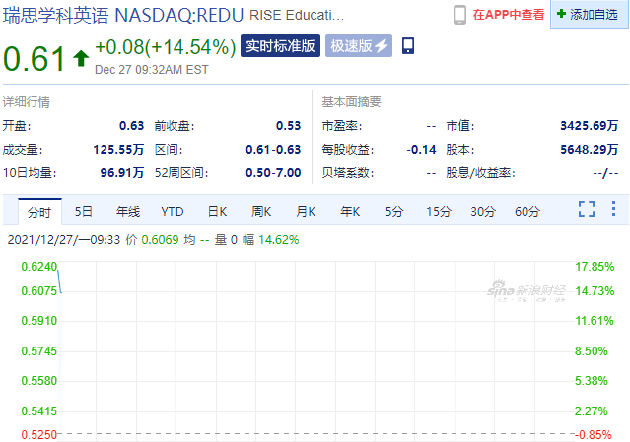Click the phone icon beside 在APP中查看
Viewport: 630px width, 442px height.
(x=460, y=15)
